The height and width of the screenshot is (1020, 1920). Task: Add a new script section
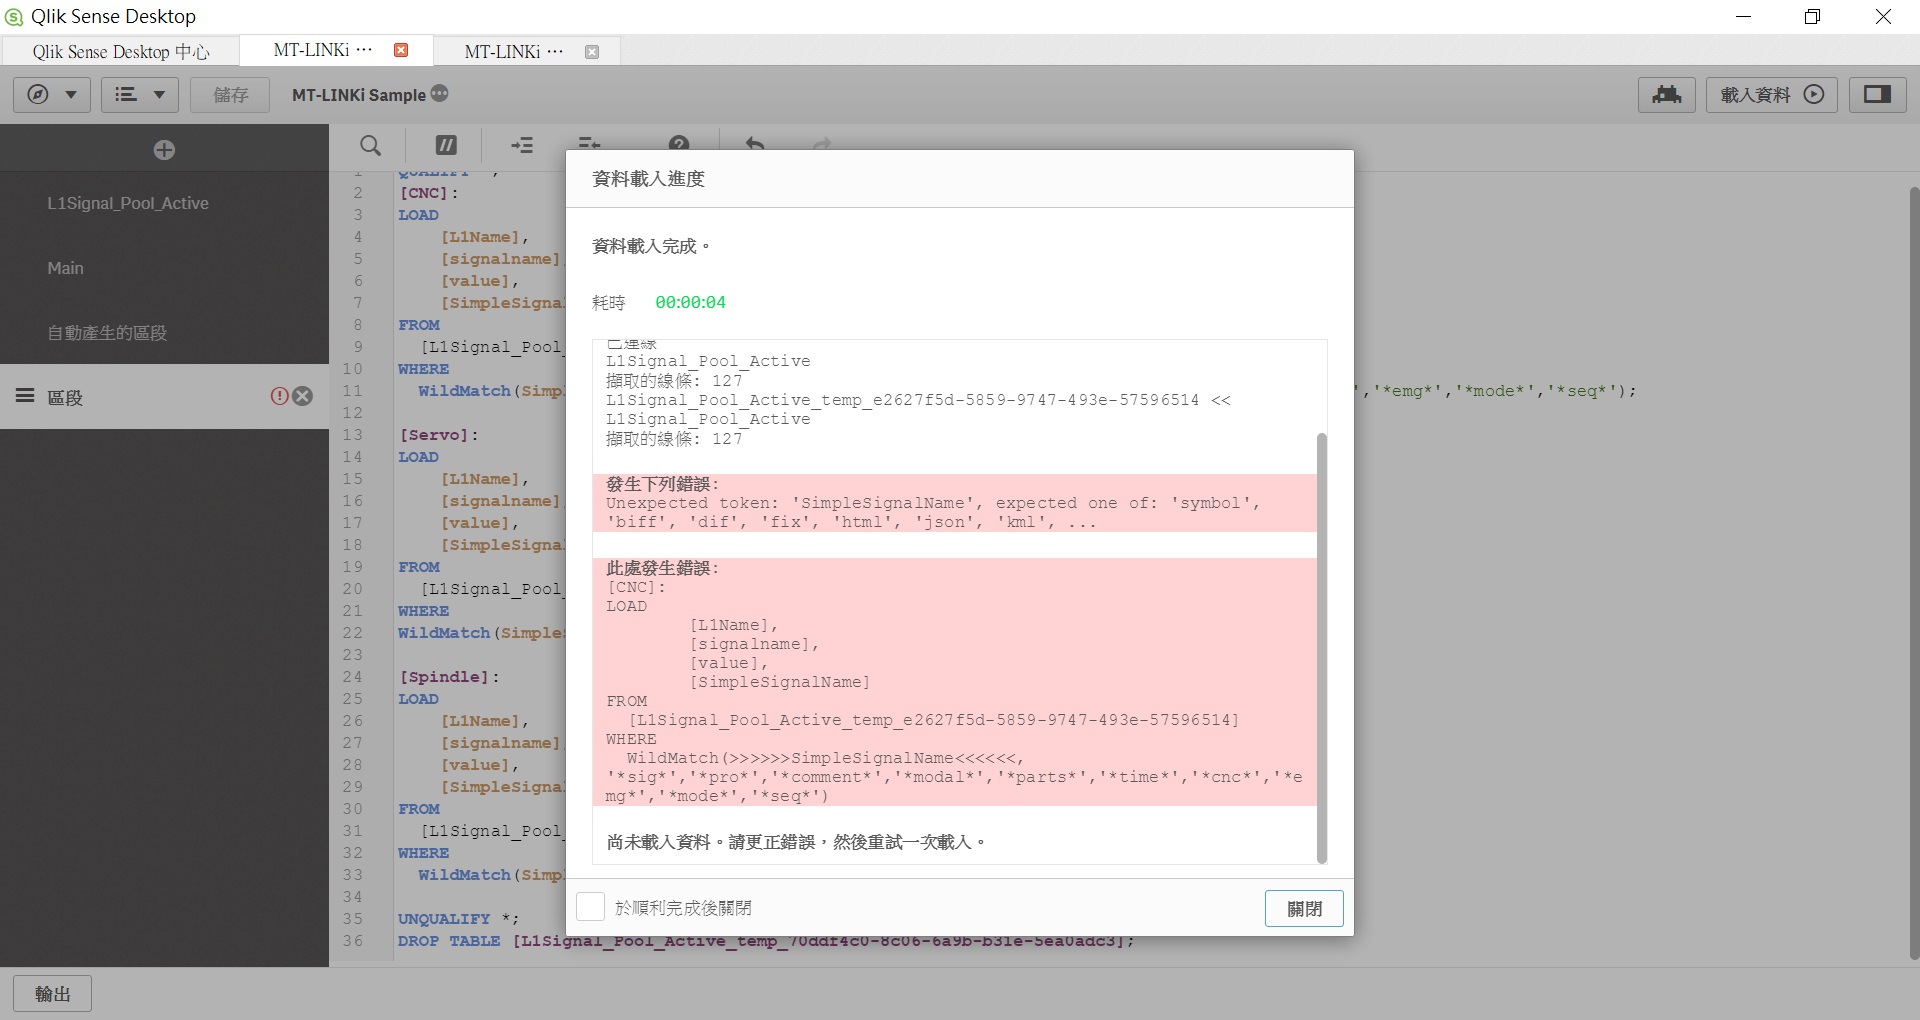pos(164,150)
